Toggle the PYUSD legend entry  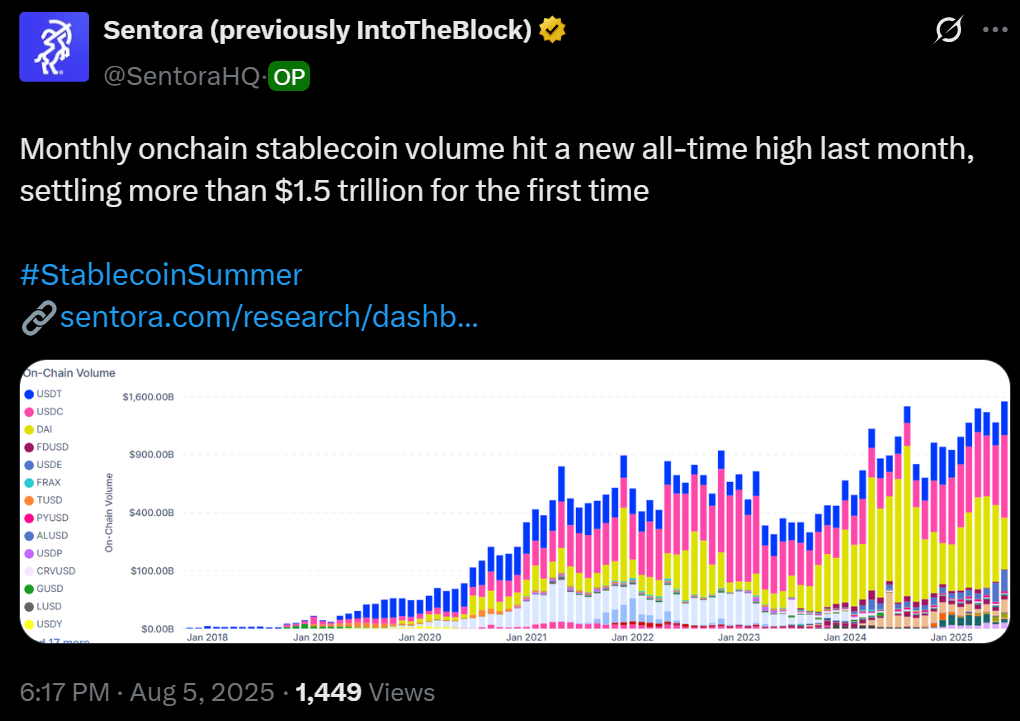coord(46,518)
